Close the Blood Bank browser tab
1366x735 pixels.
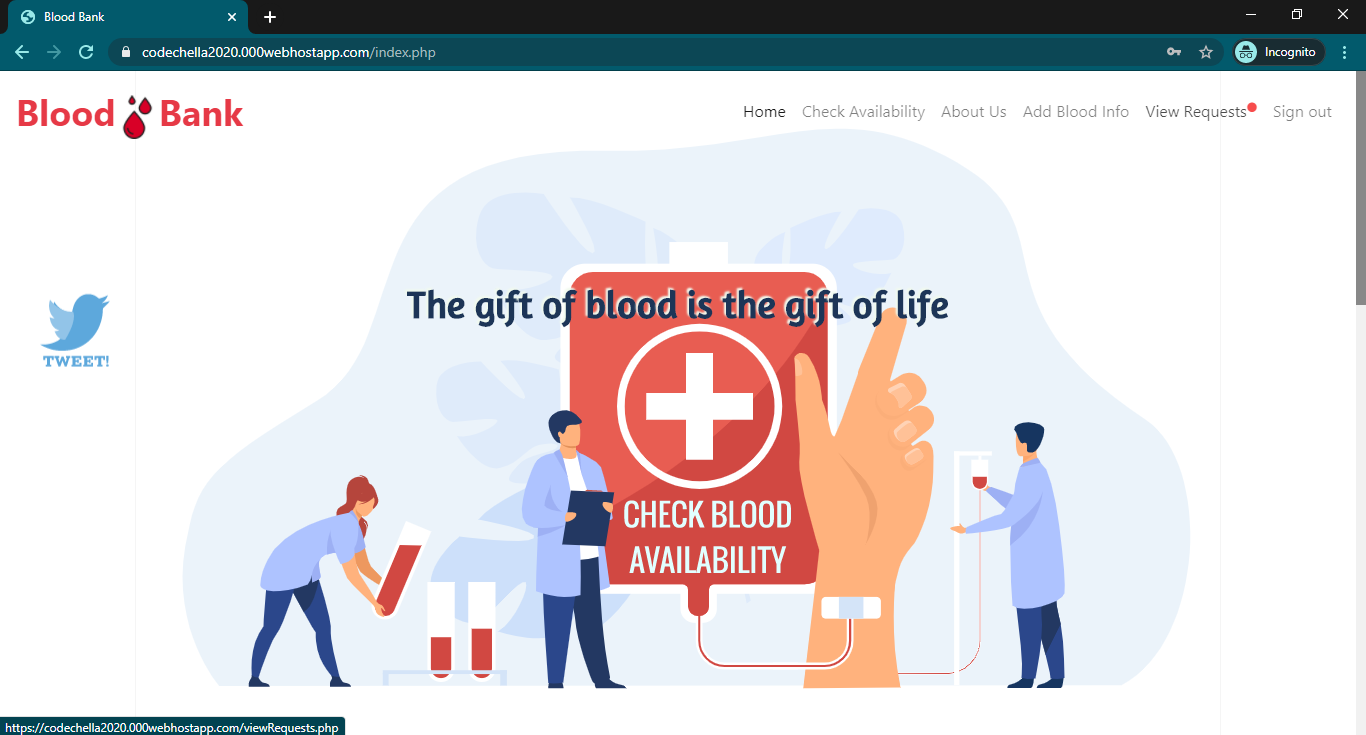point(232,17)
